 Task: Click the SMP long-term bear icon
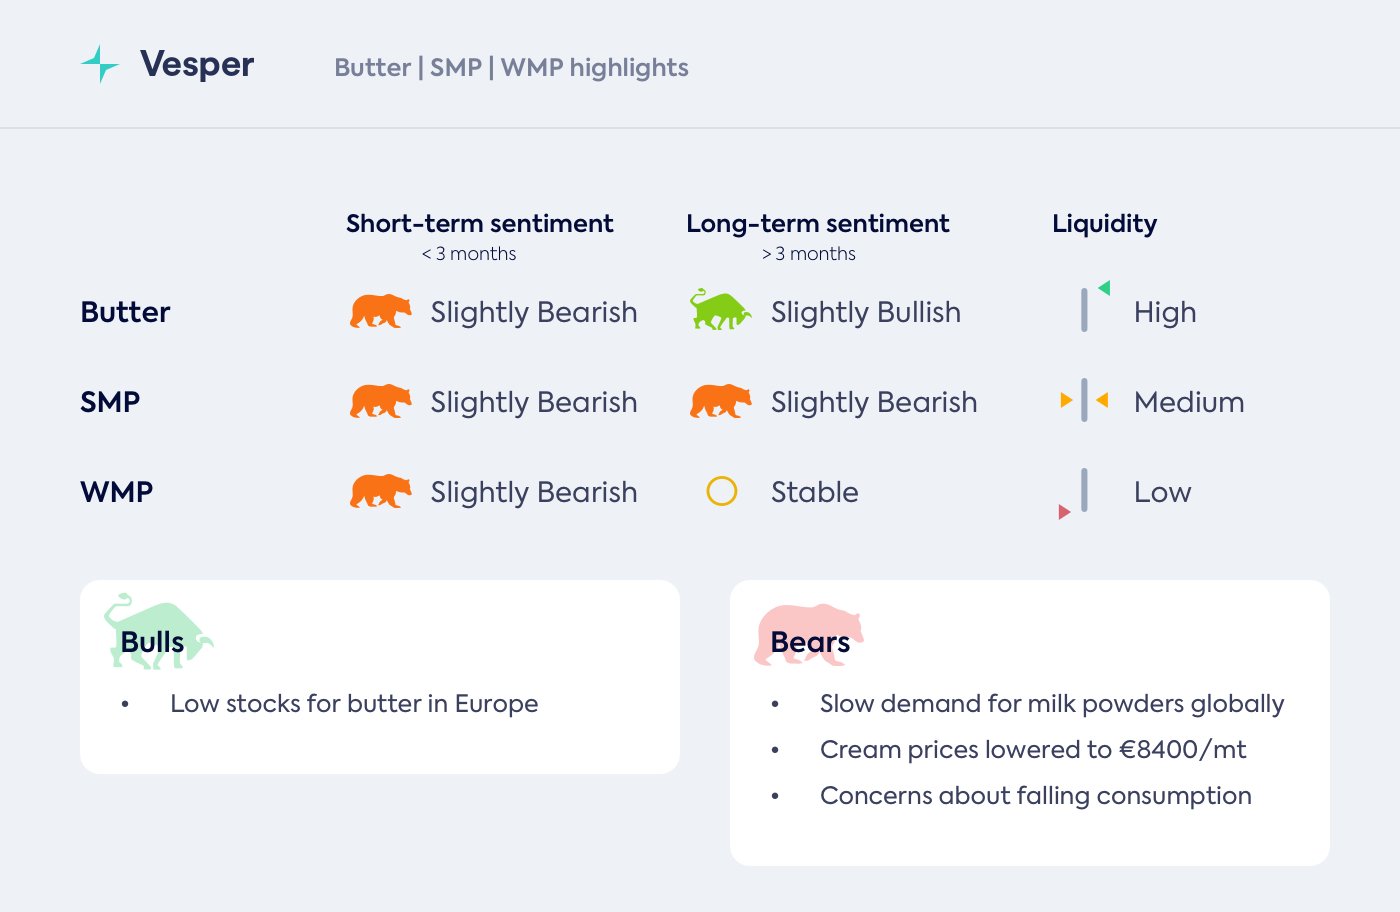coord(720,401)
